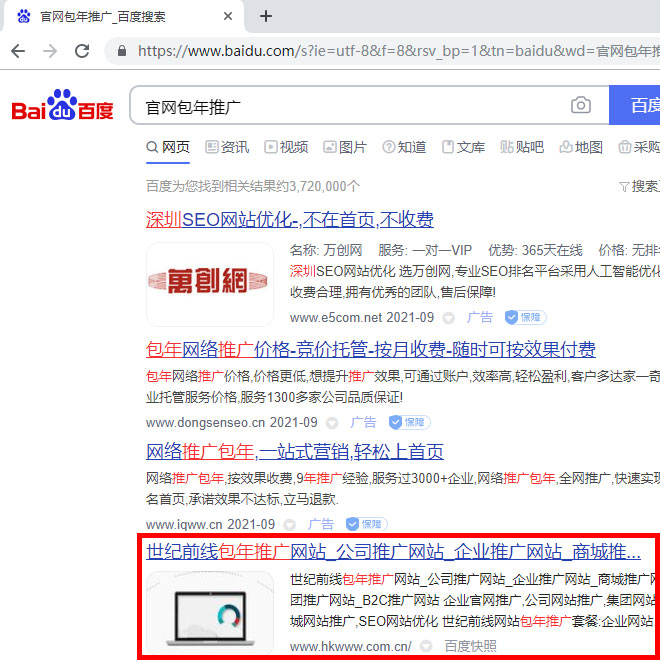Click the www.e5com.net 2021-09 URL
This screenshot has width=660, height=660.
(362, 317)
